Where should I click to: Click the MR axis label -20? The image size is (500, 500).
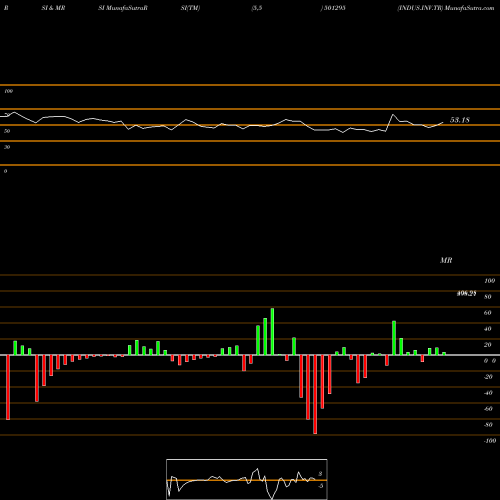[488, 377]
